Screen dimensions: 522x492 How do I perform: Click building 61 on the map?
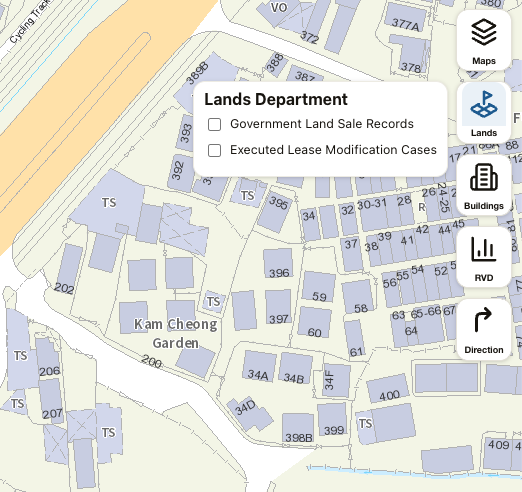355,339
